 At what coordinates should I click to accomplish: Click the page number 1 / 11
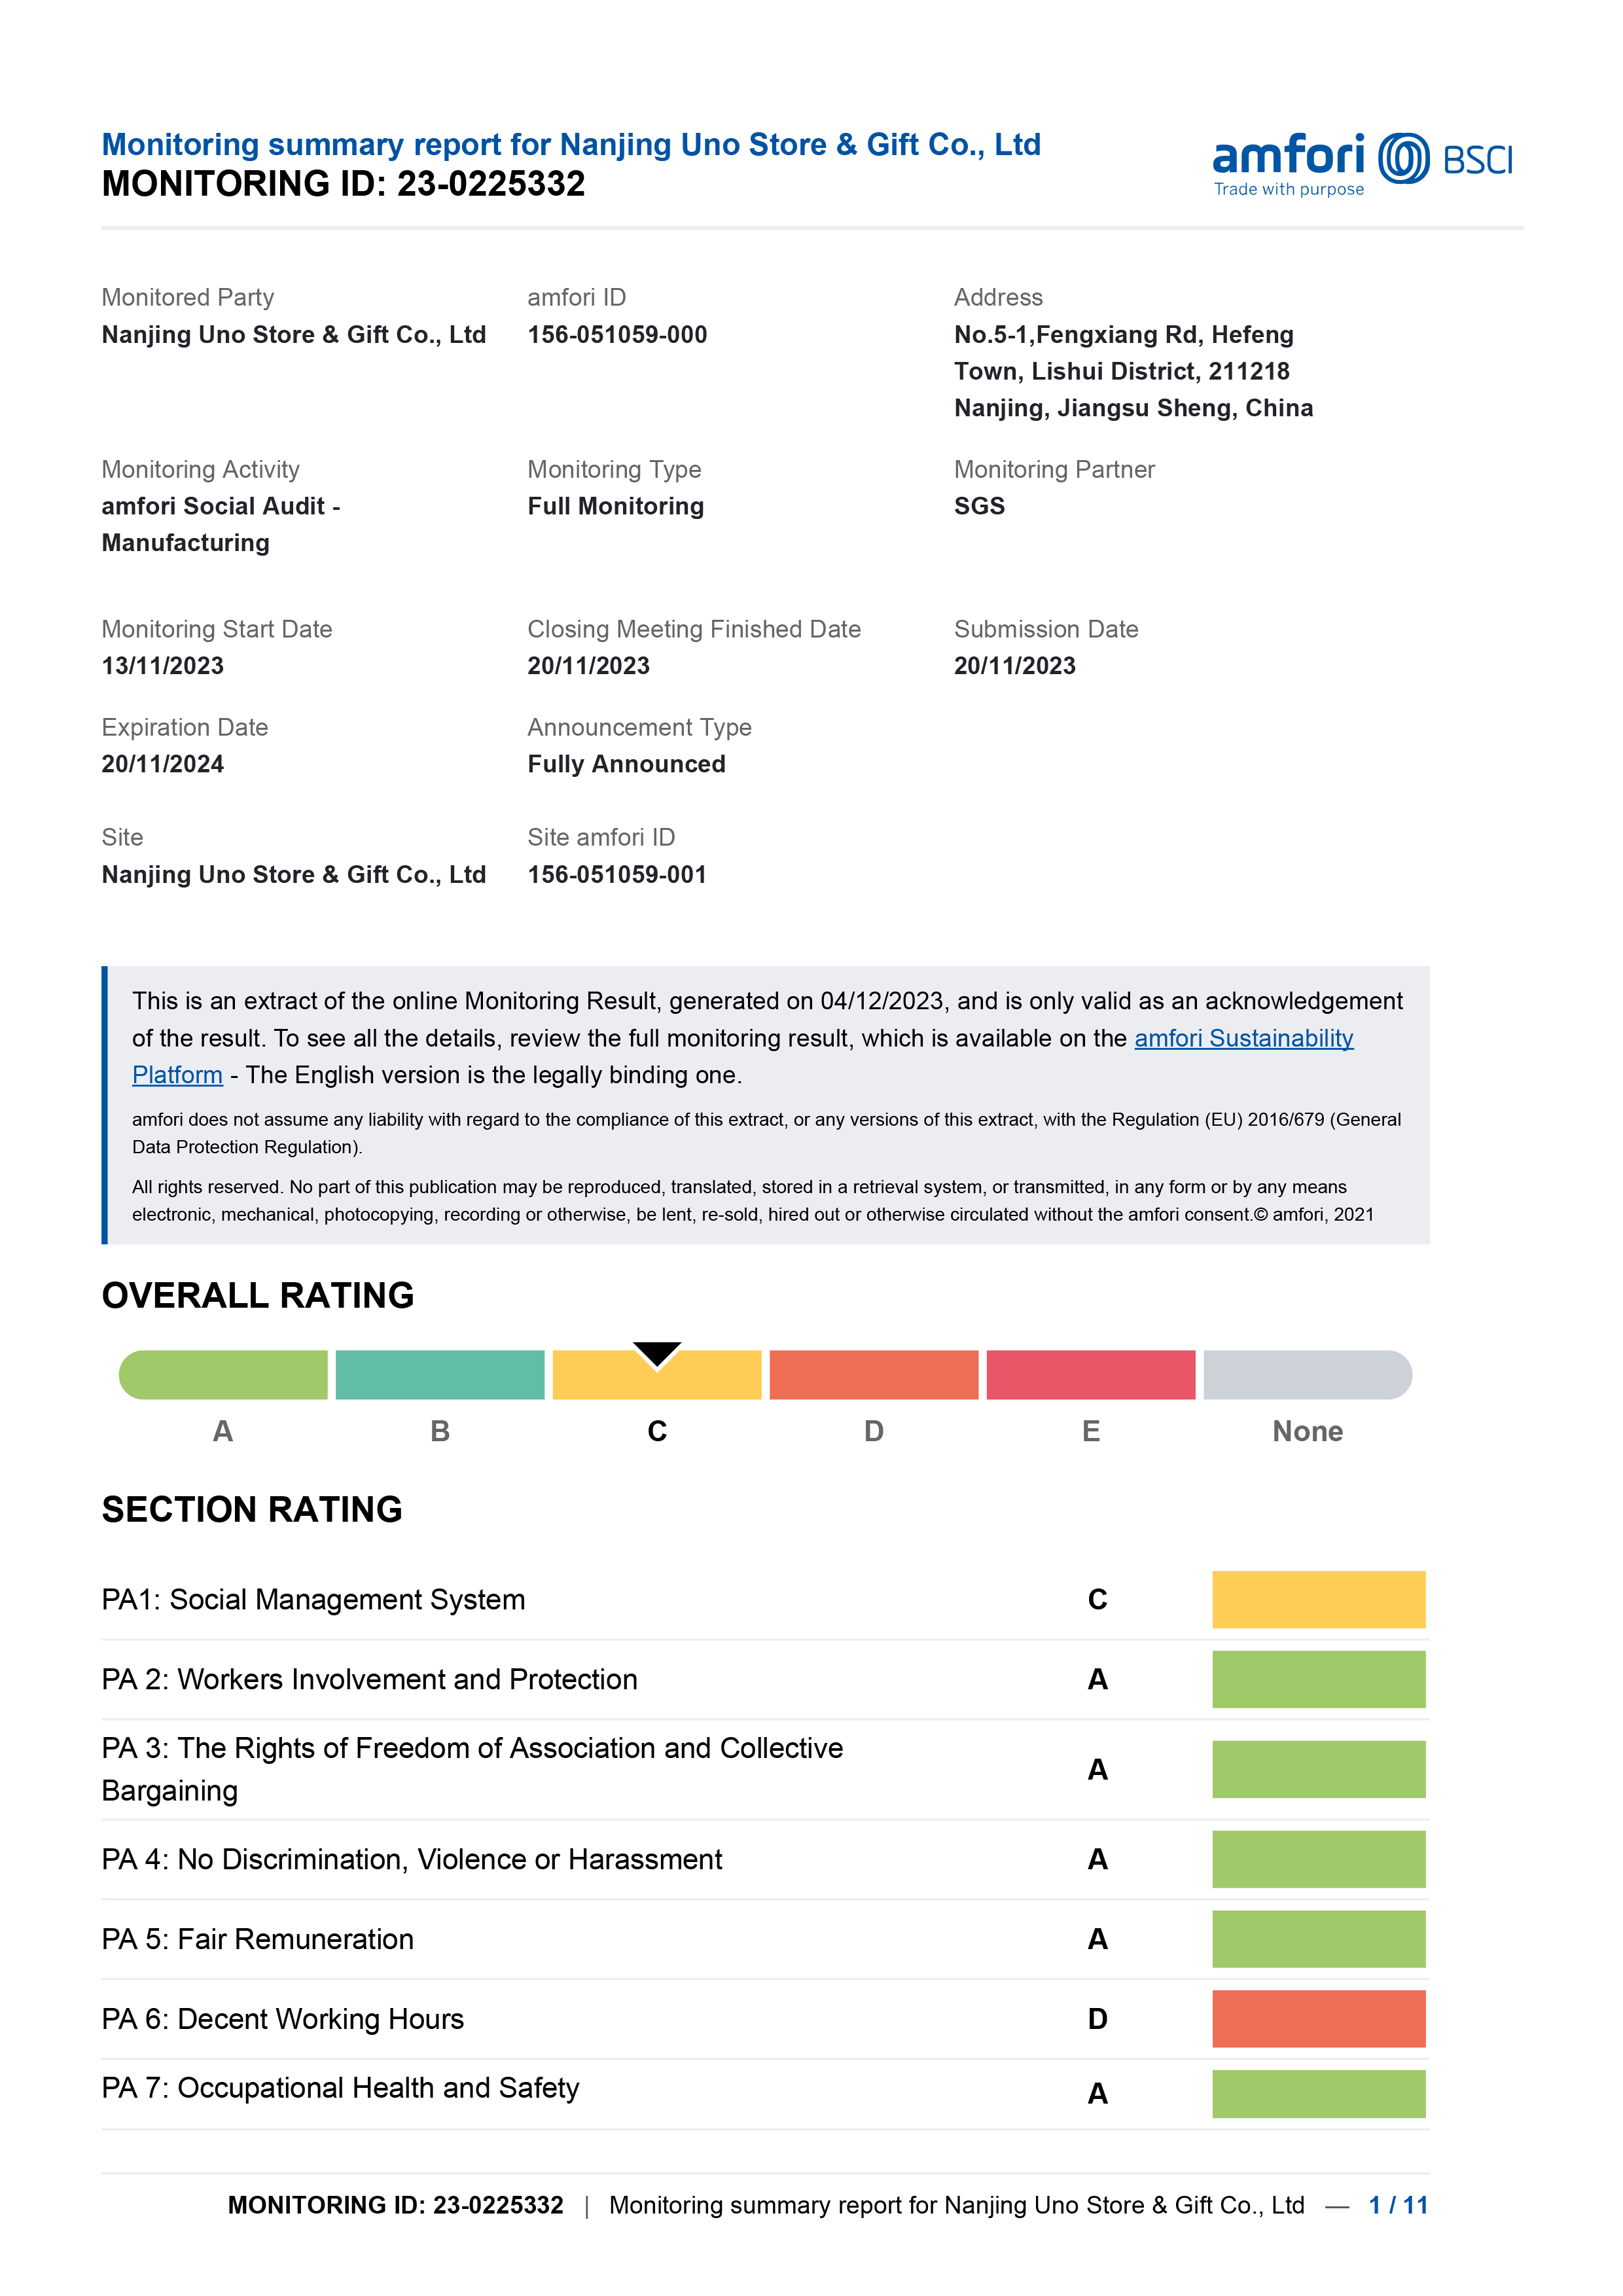tap(1397, 2205)
